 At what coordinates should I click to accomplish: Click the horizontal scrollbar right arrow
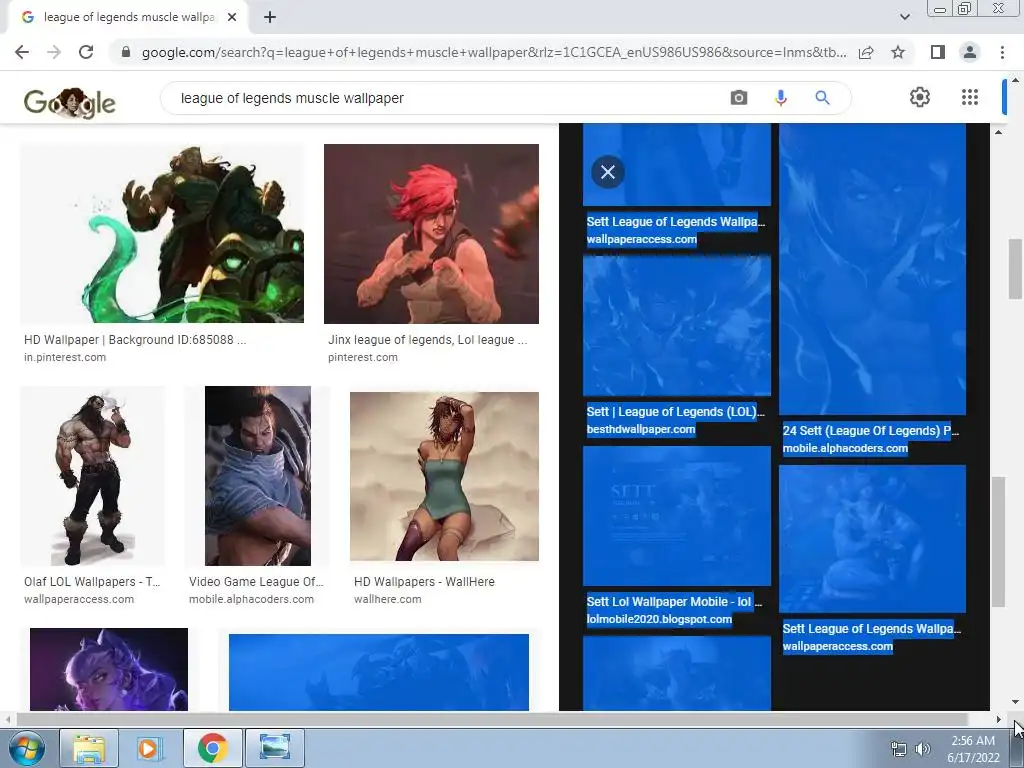pyautogui.click(x=998, y=719)
